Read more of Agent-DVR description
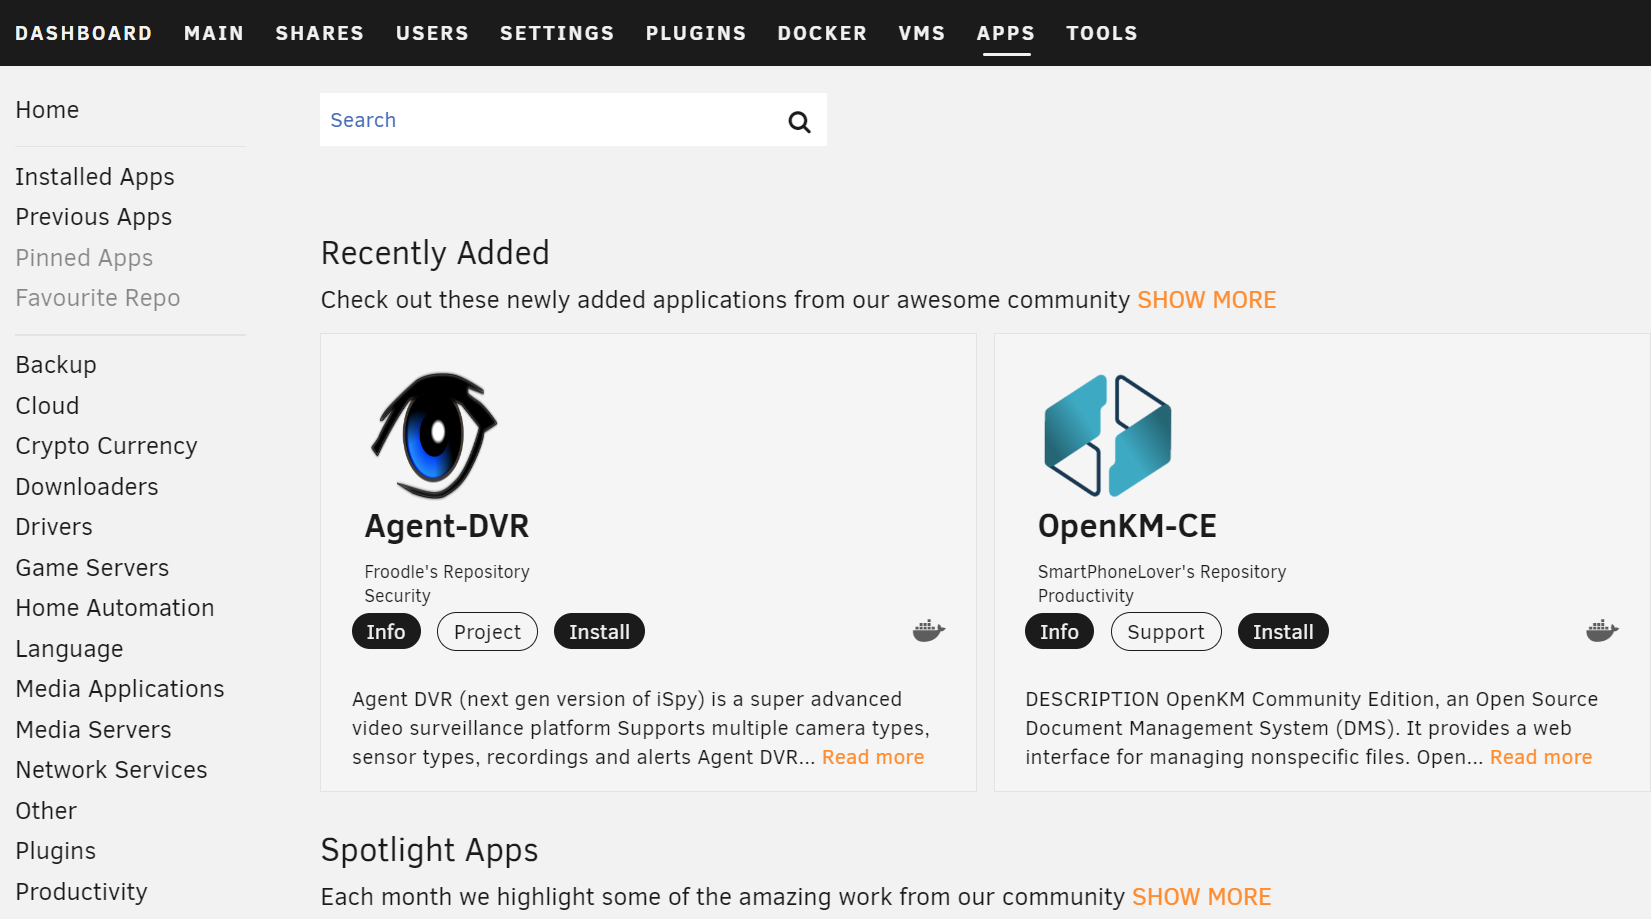This screenshot has height=919, width=1651. [x=873, y=757]
